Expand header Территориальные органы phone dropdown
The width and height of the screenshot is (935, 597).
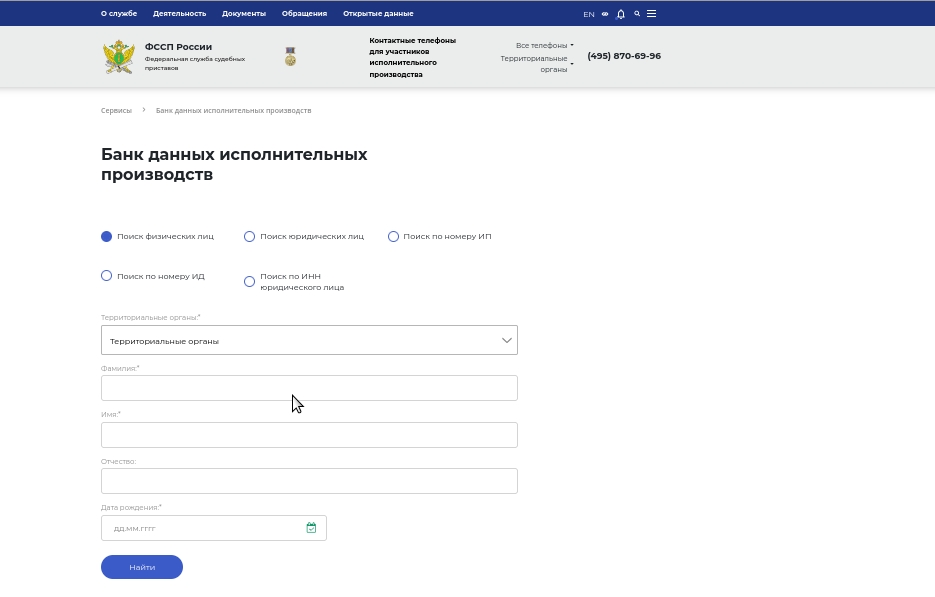click(x=537, y=64)
